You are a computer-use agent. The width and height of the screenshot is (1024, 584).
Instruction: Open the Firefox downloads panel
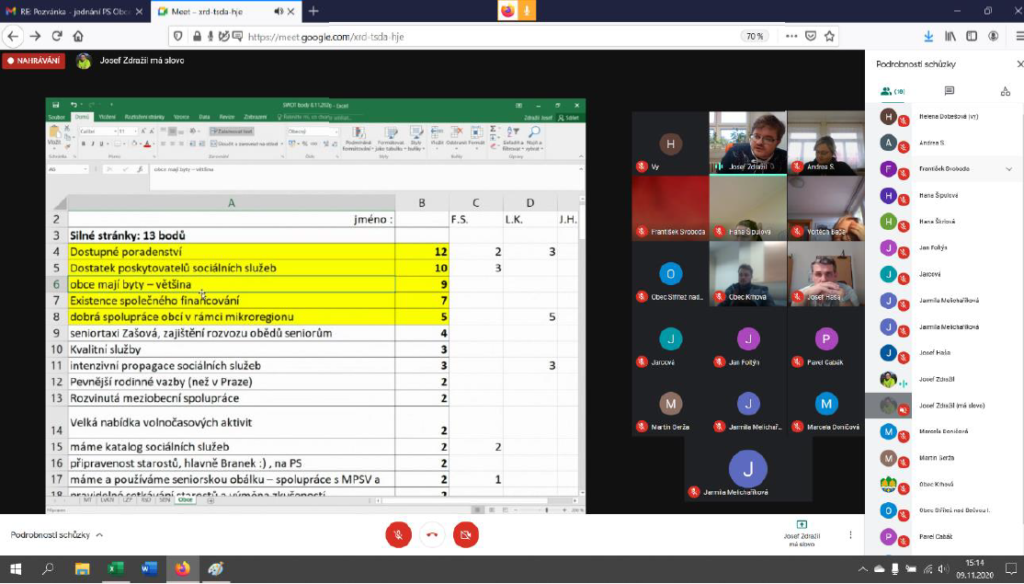click(928, 37)
